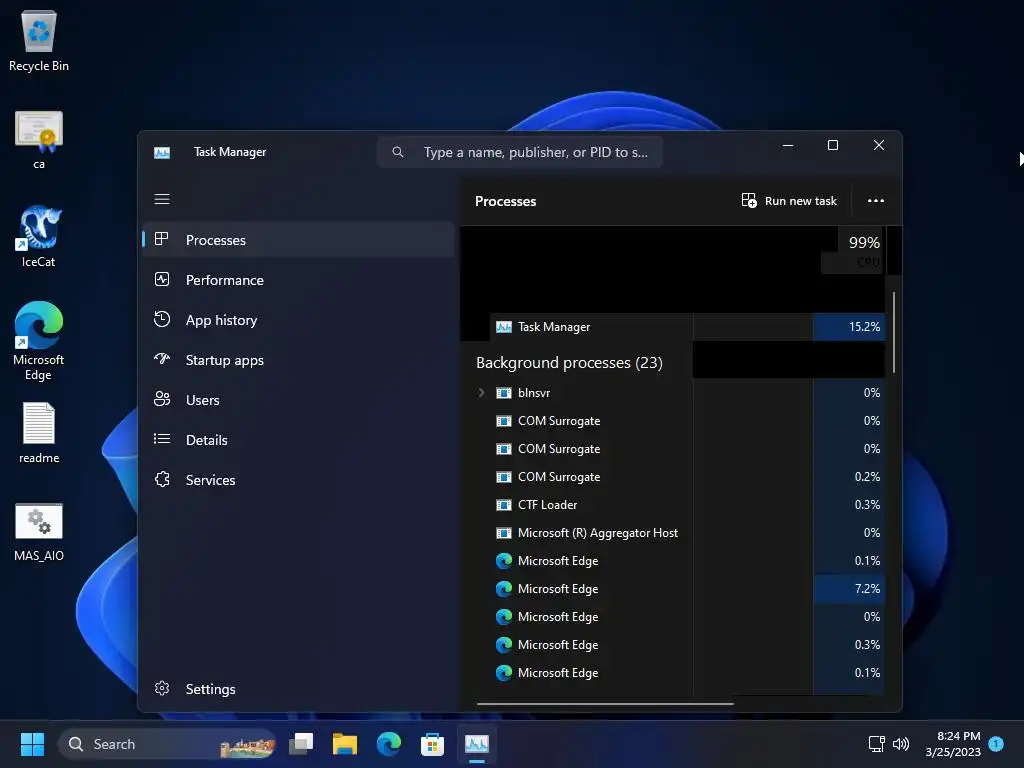Open Task Manager Settings

298,689
